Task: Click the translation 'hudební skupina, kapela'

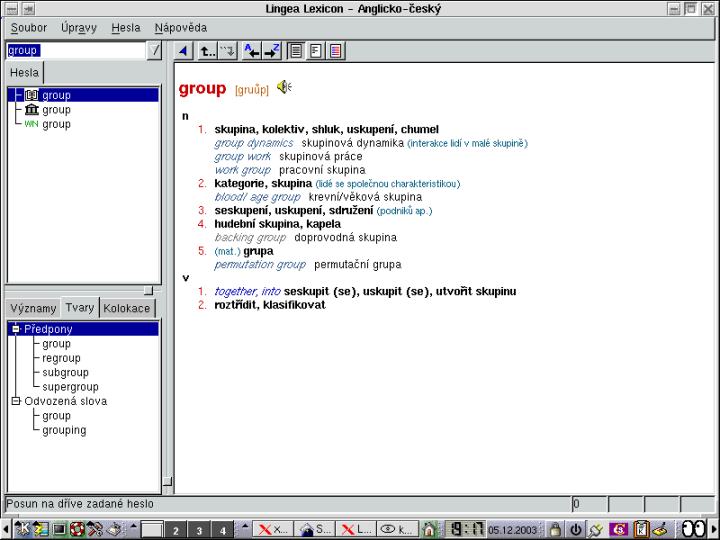Action: 277,224
